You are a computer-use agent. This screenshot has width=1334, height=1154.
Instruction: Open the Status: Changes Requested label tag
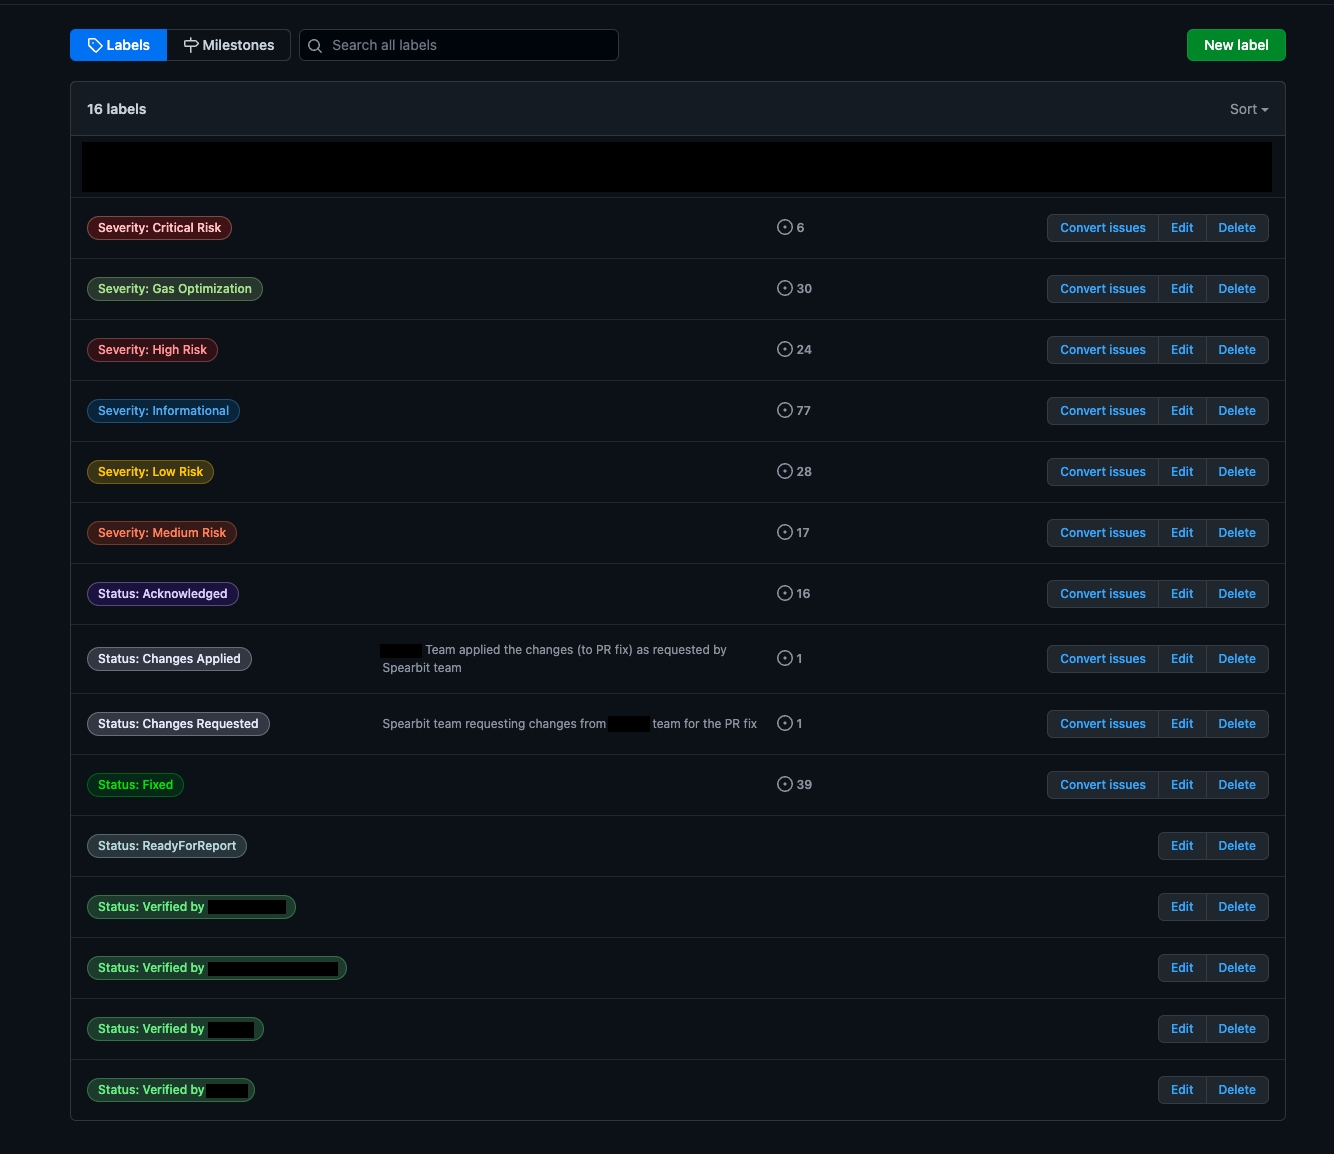(x=178, y=724)
